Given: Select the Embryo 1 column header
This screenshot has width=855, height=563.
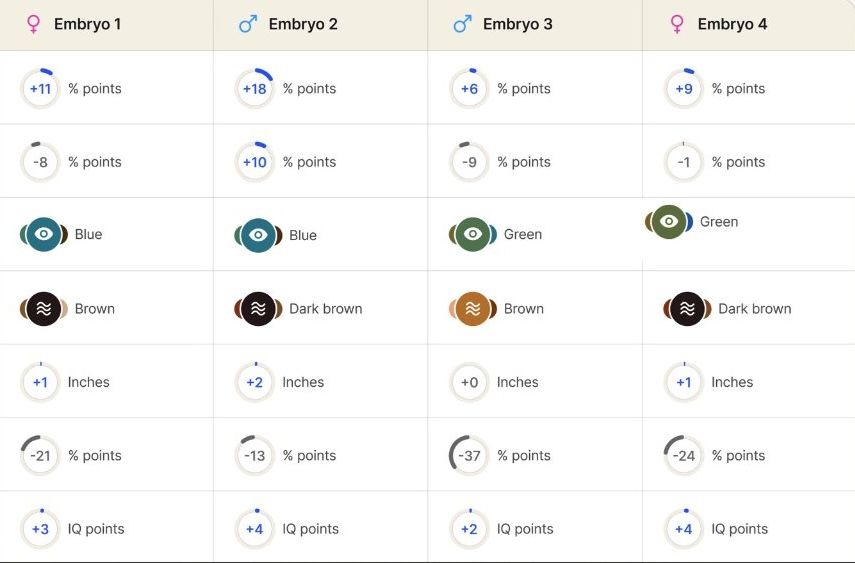Looking at the screenshot, I should [x=87, y=24].
